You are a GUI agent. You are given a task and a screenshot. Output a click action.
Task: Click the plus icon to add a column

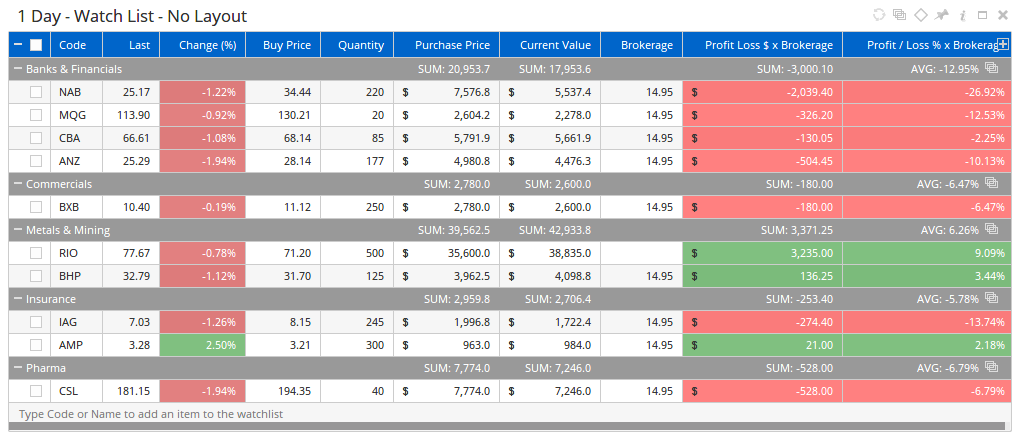(x=1003, y=44)
